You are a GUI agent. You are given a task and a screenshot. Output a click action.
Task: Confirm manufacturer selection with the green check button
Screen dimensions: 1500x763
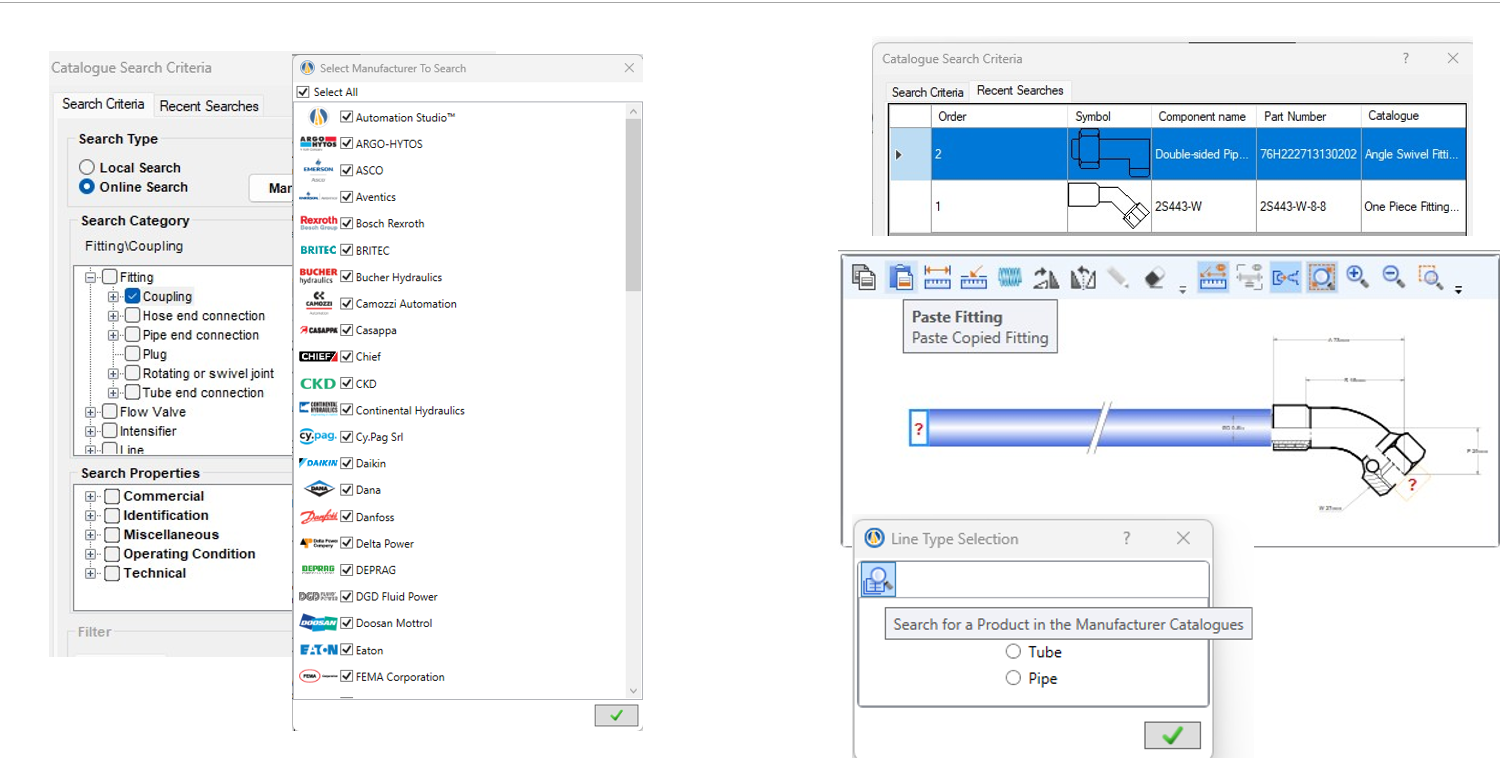click(616, 715)
